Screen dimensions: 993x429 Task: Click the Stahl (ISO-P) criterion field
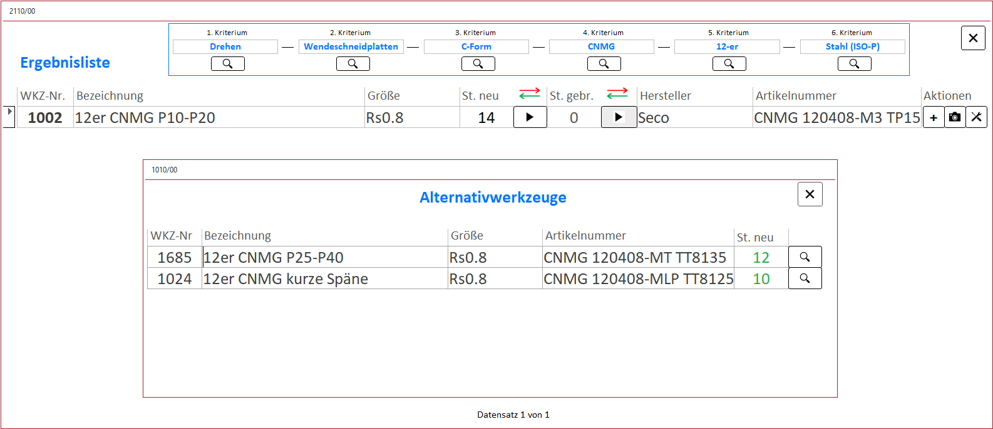[x=853, y=47]
